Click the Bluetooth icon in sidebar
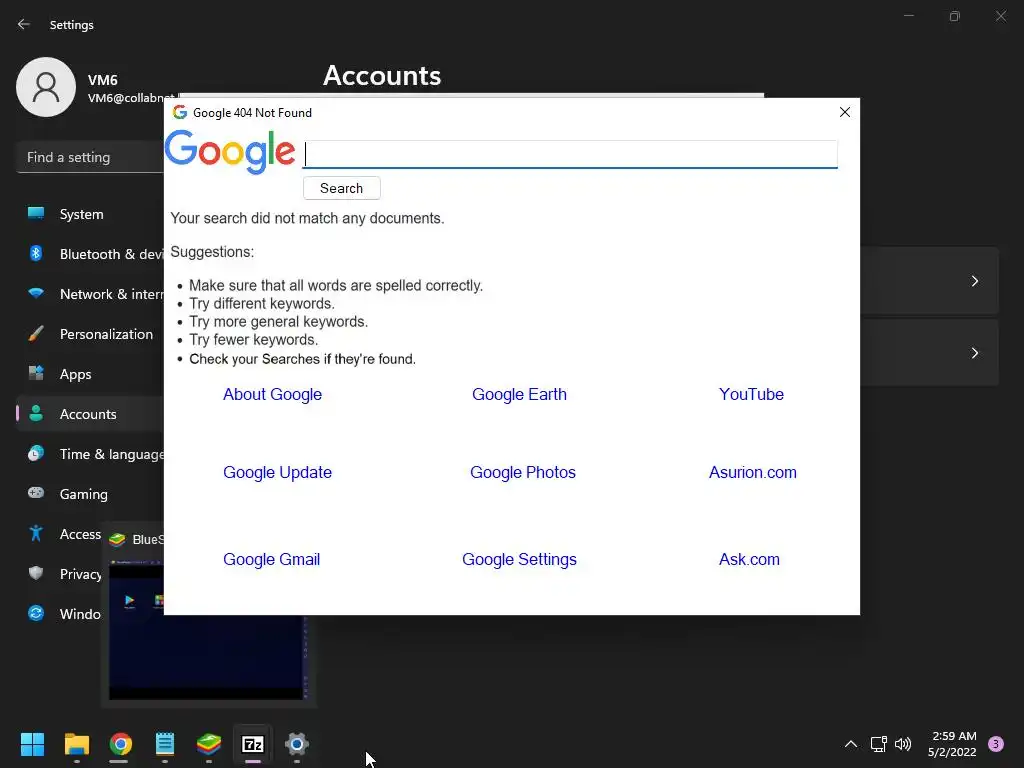Screen dimensions: 1024x768 36,253
